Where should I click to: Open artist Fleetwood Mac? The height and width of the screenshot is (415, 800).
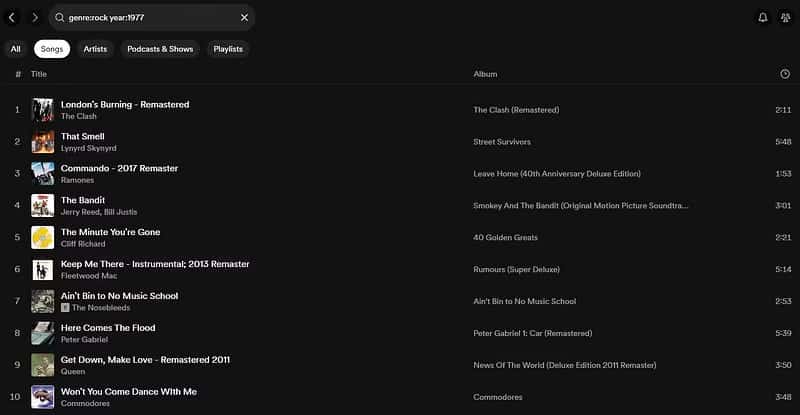point(89,276)
